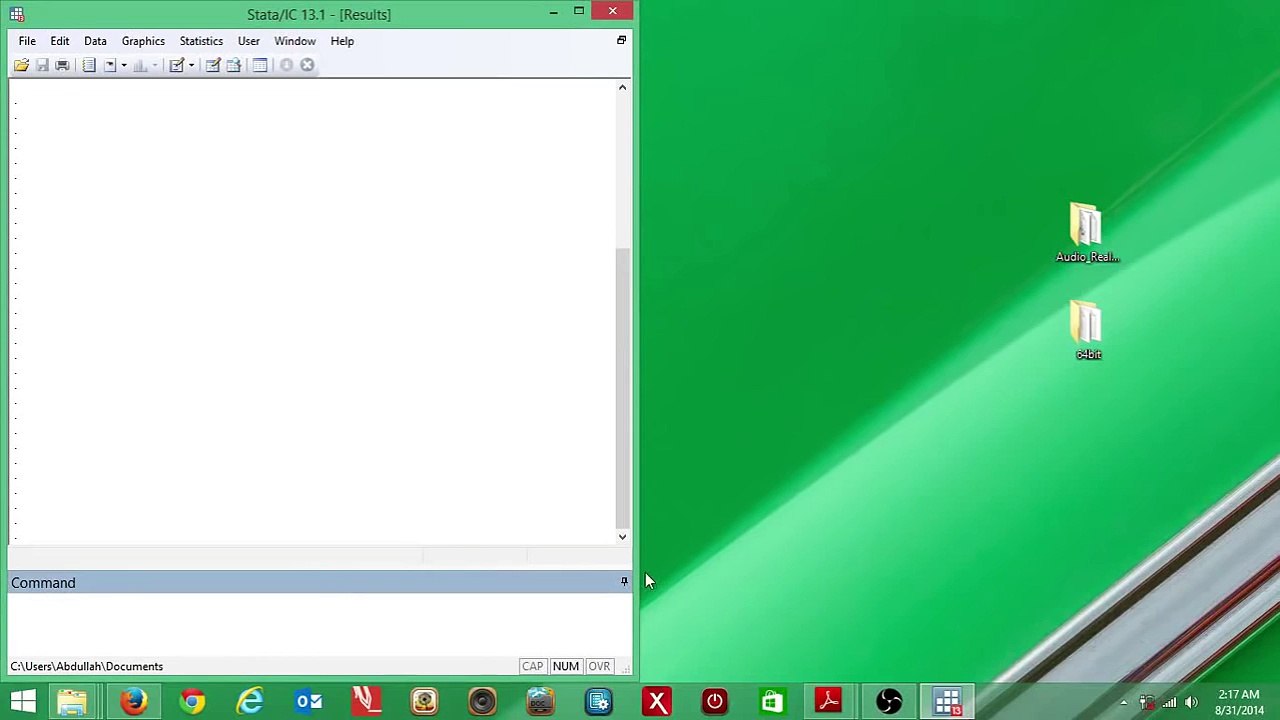Viewport: 1280px width, 720px height.
Task: Expand the Do-file Editor dropdown arrow
Action: 191,65
